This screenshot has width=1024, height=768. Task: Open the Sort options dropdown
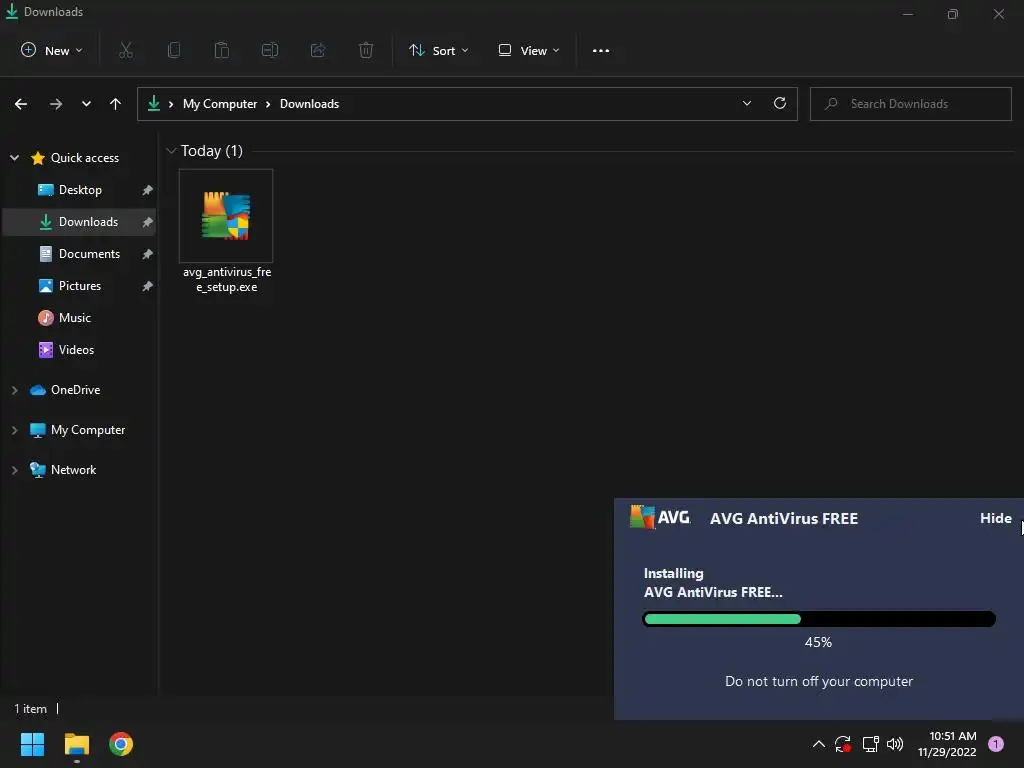[438, 50]
